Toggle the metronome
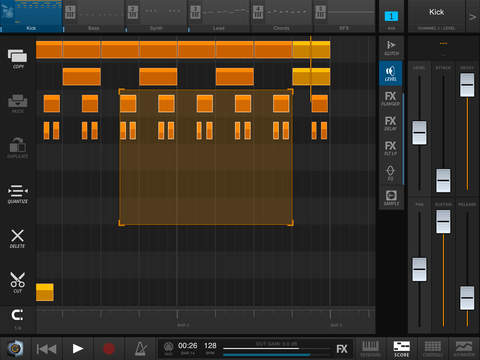The image size is (480, 360). [x=141, y=348]
